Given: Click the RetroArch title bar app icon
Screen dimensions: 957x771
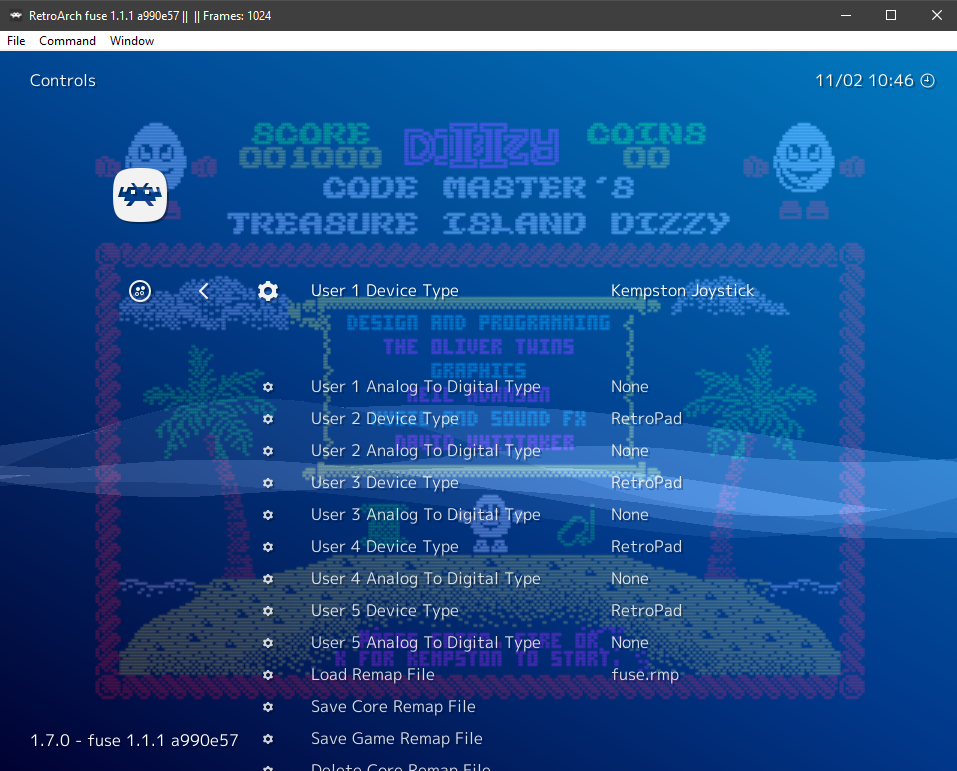Looking at the screenshot, I should coord(15,15).
